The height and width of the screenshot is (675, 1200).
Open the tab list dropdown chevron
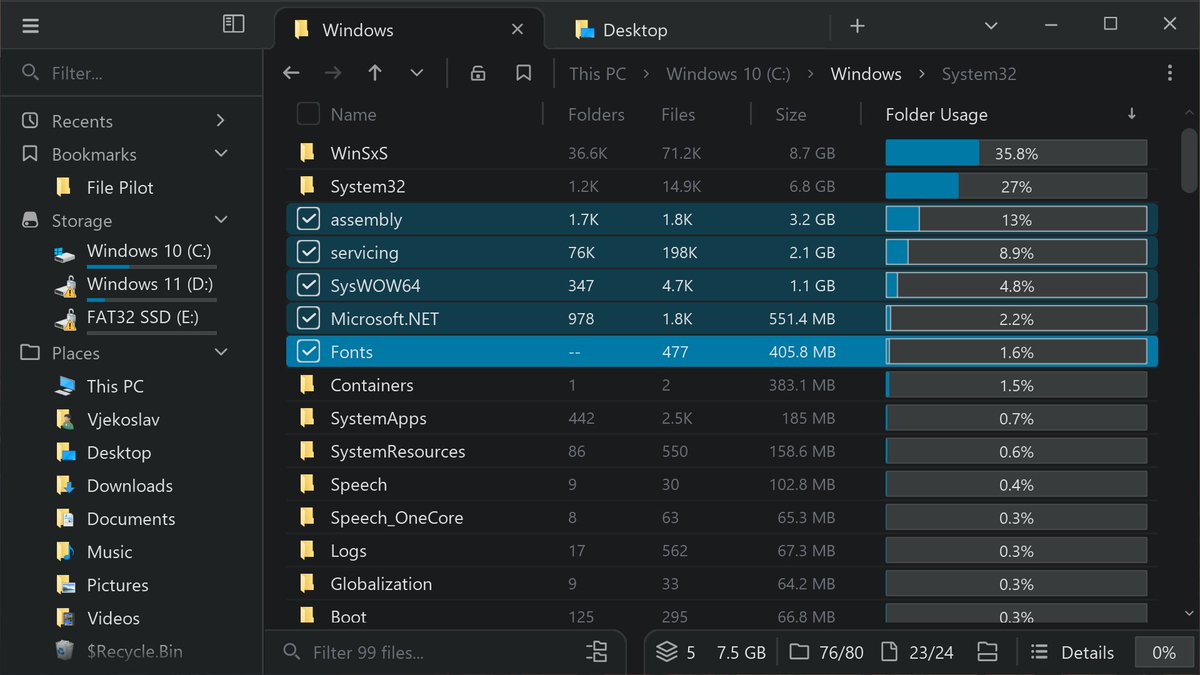pyautogui.click(x=991, y=26)
